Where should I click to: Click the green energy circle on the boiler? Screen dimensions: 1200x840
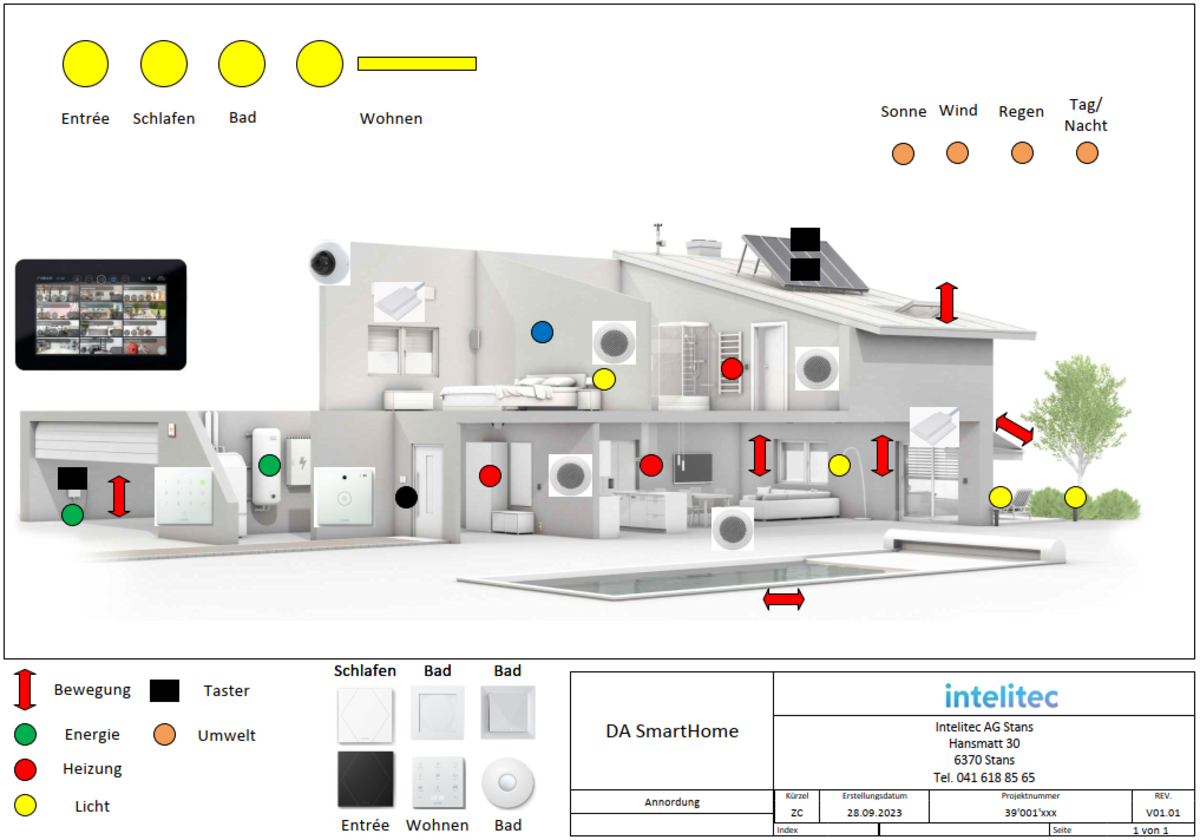[x=269, y=465]
